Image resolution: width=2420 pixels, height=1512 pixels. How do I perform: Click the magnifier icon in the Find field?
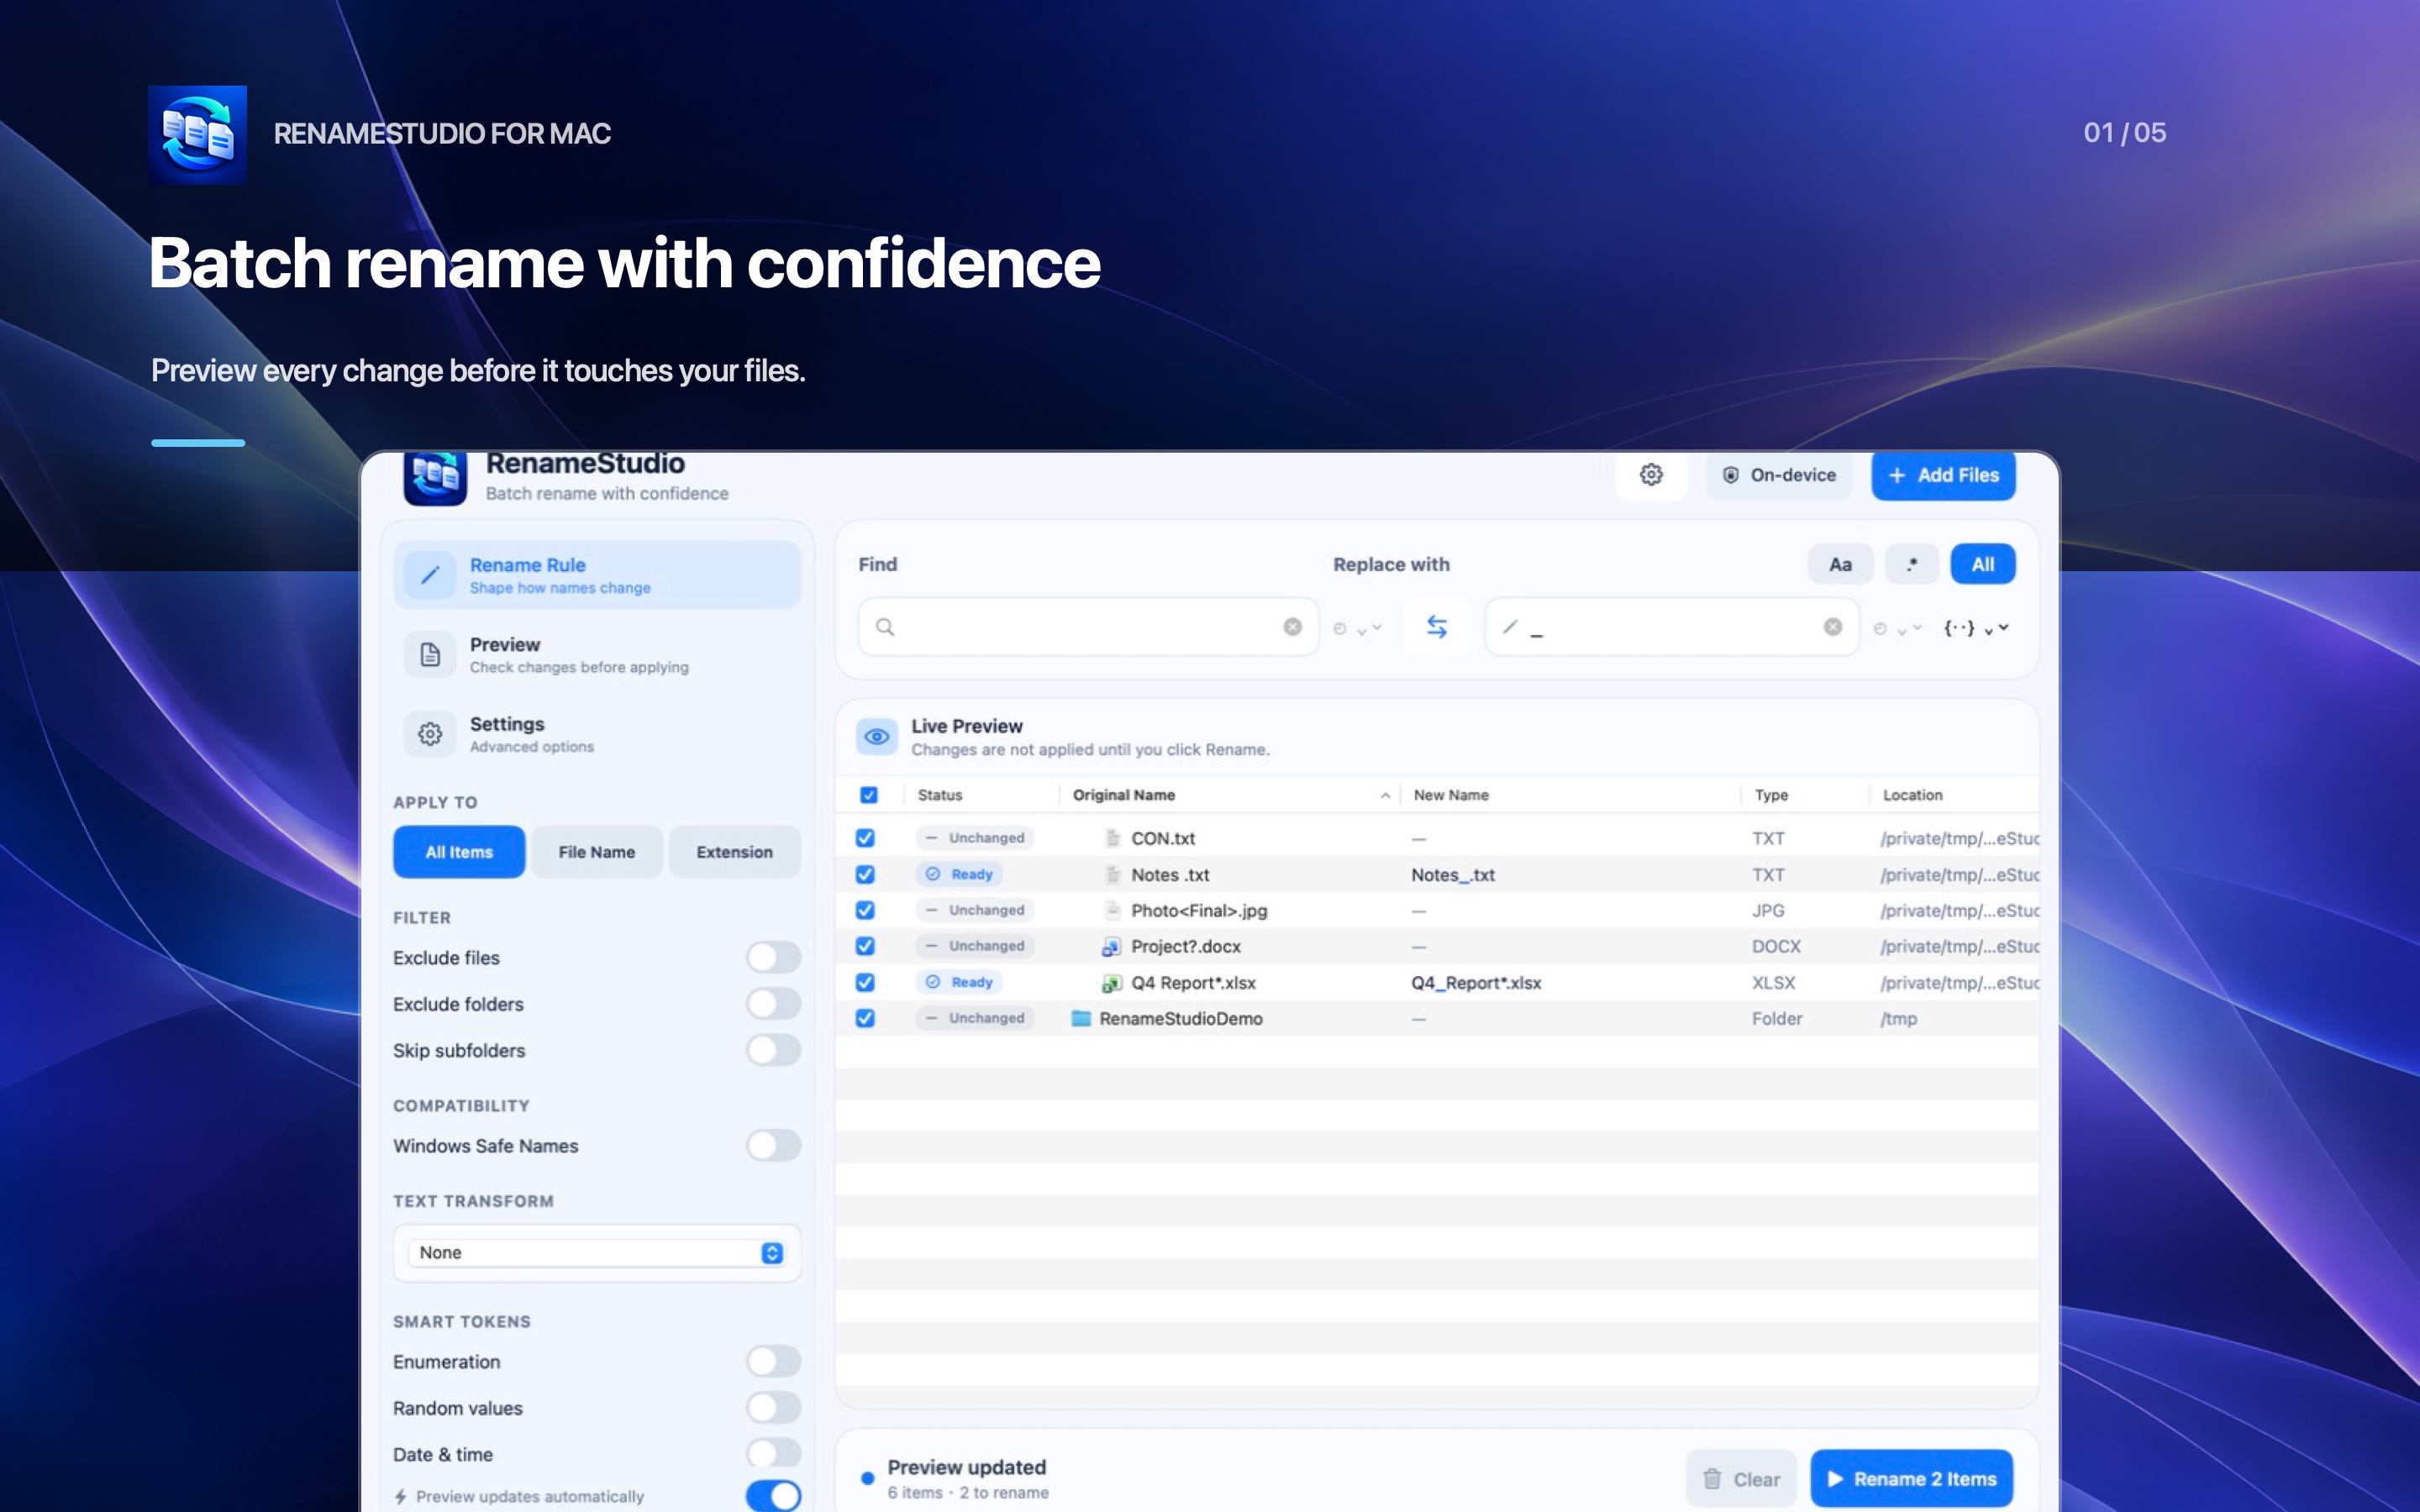885,627
